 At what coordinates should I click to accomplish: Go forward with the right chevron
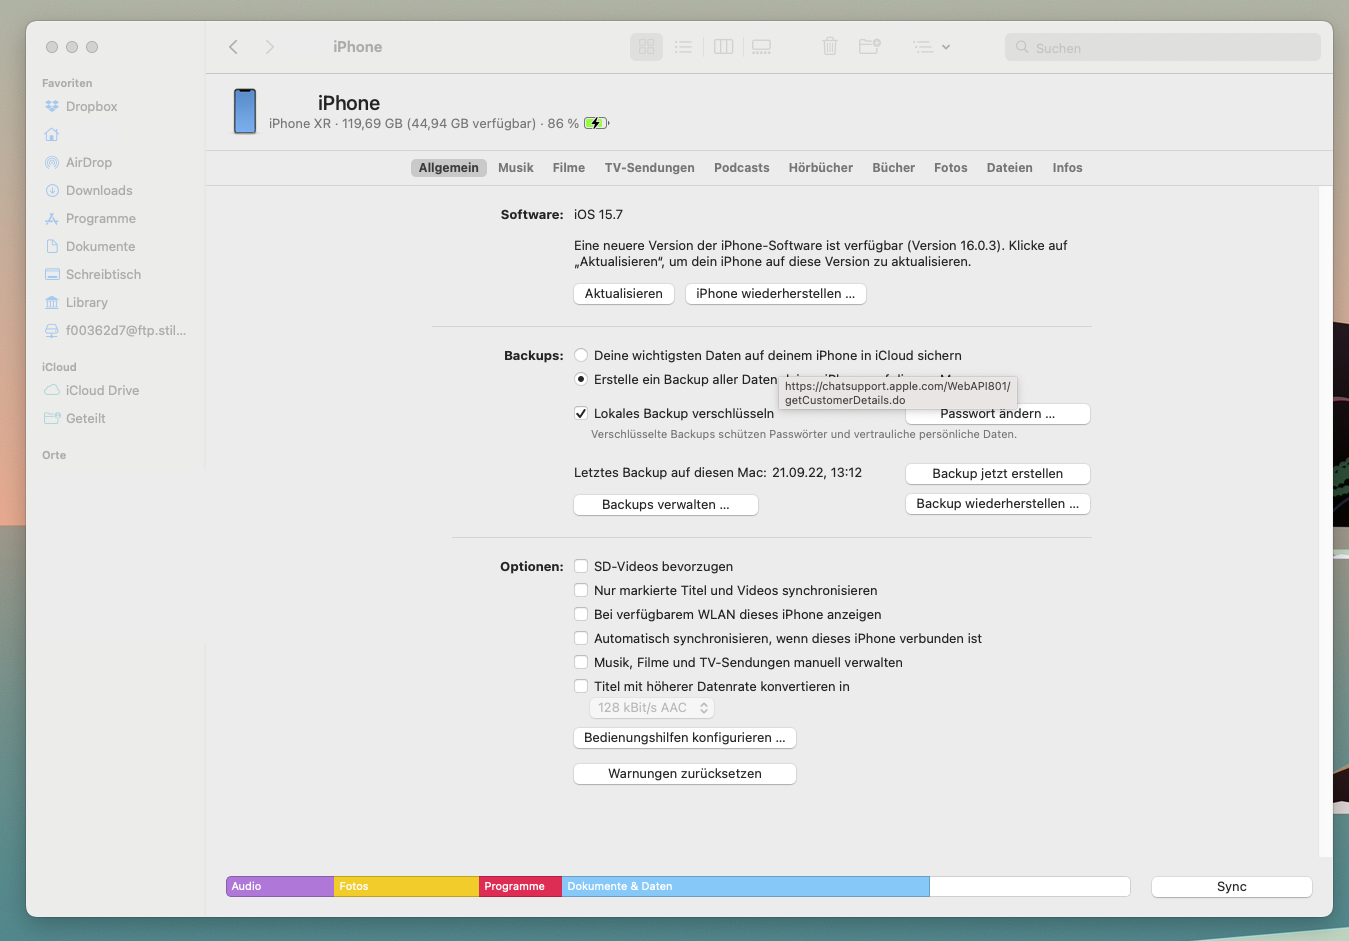pyautogui.click(x=269, y=47)
